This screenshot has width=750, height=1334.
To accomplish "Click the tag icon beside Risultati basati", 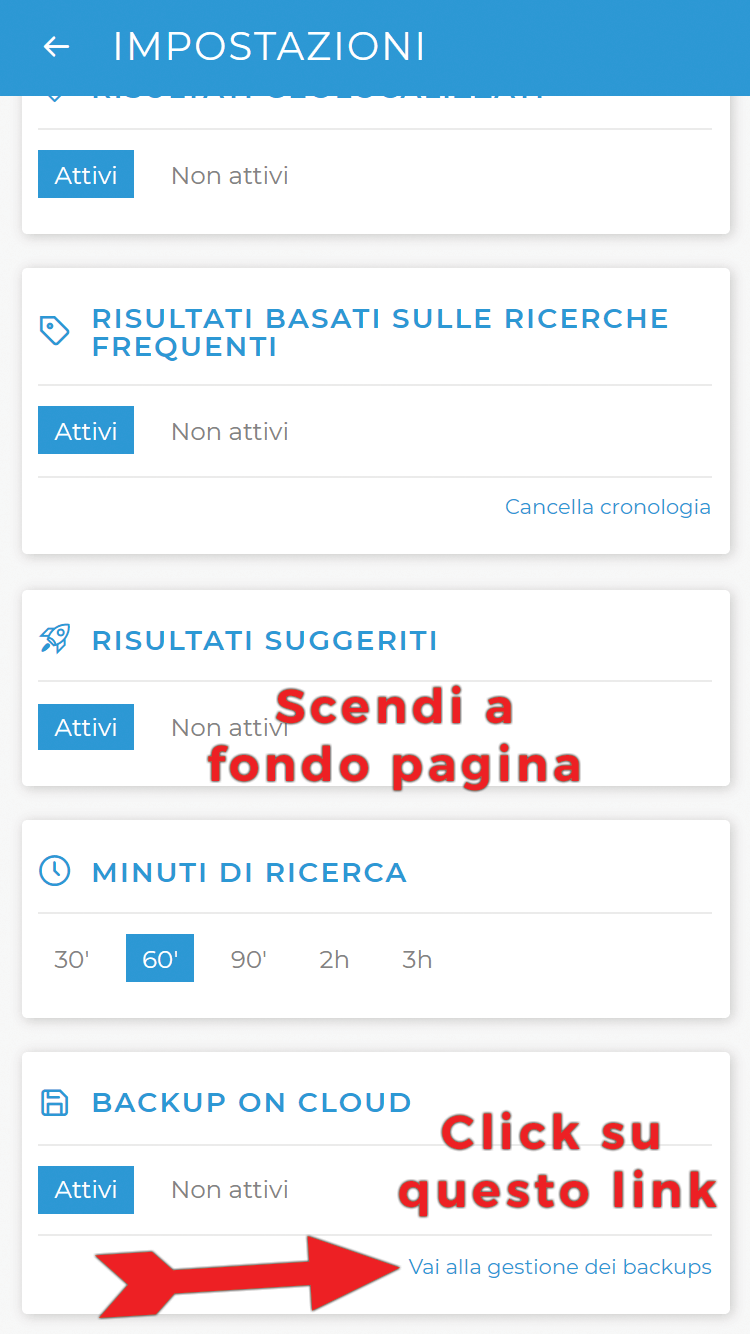I will coord(54,331).
